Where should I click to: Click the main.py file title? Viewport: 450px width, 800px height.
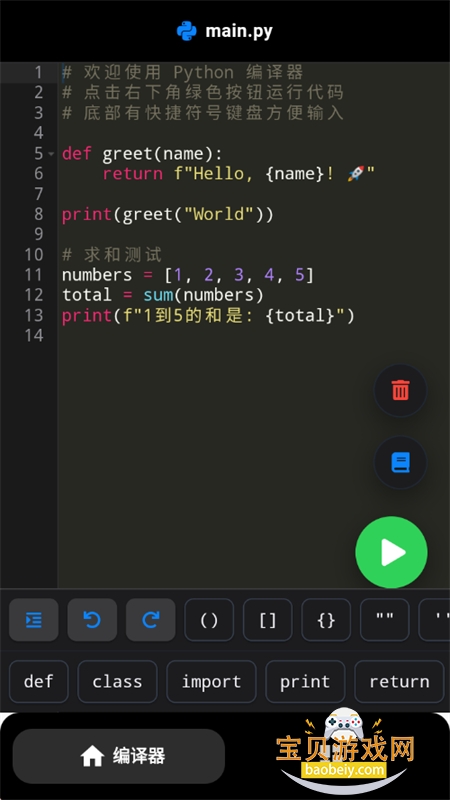coord(239,32)
